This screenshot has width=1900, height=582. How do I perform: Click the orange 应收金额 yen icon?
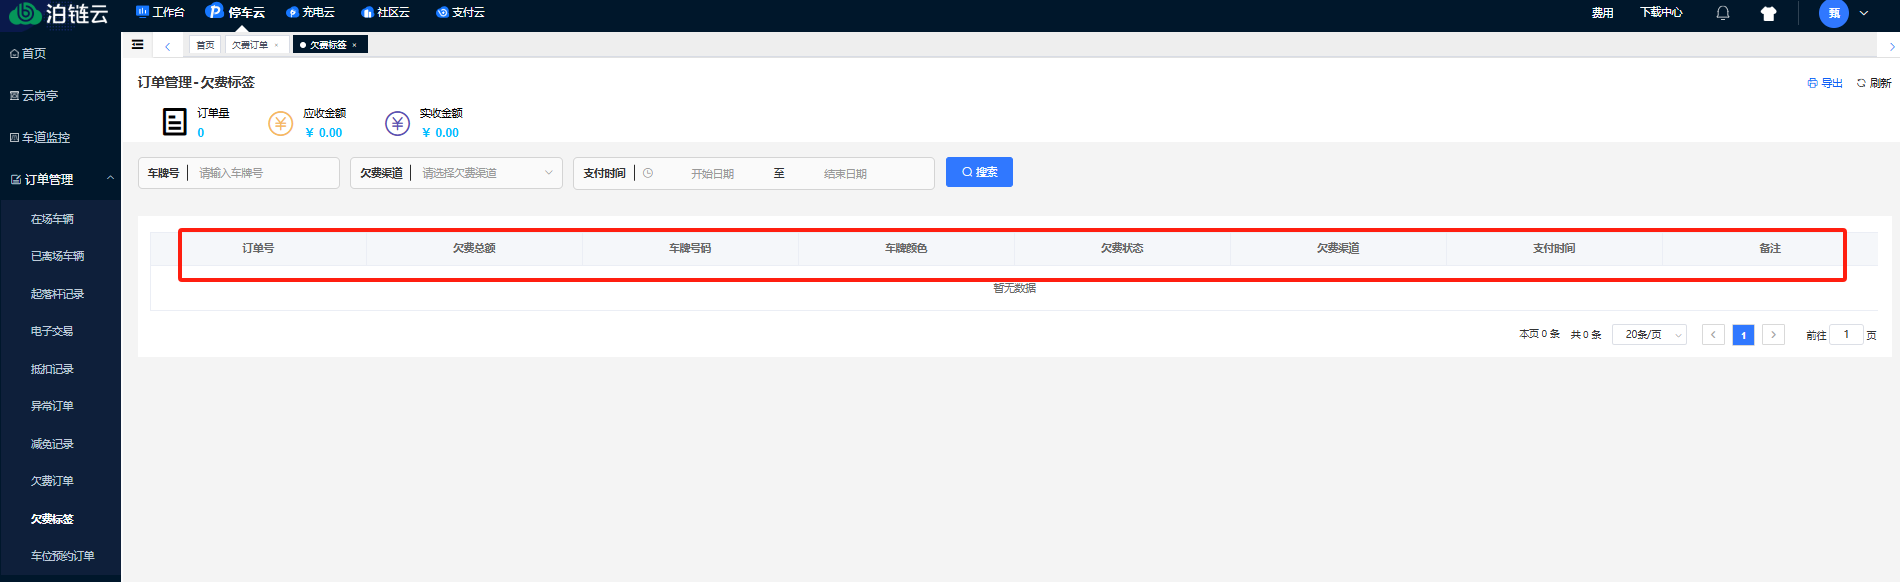tap(281, 123)
